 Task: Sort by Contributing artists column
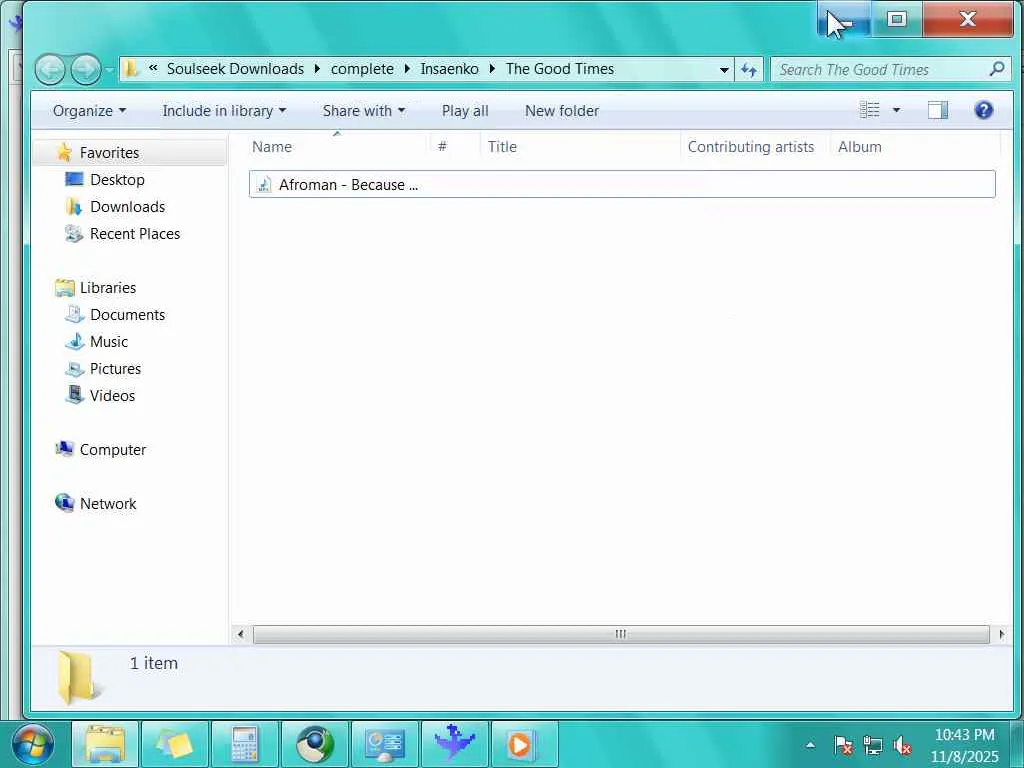(x=754, y=147)
